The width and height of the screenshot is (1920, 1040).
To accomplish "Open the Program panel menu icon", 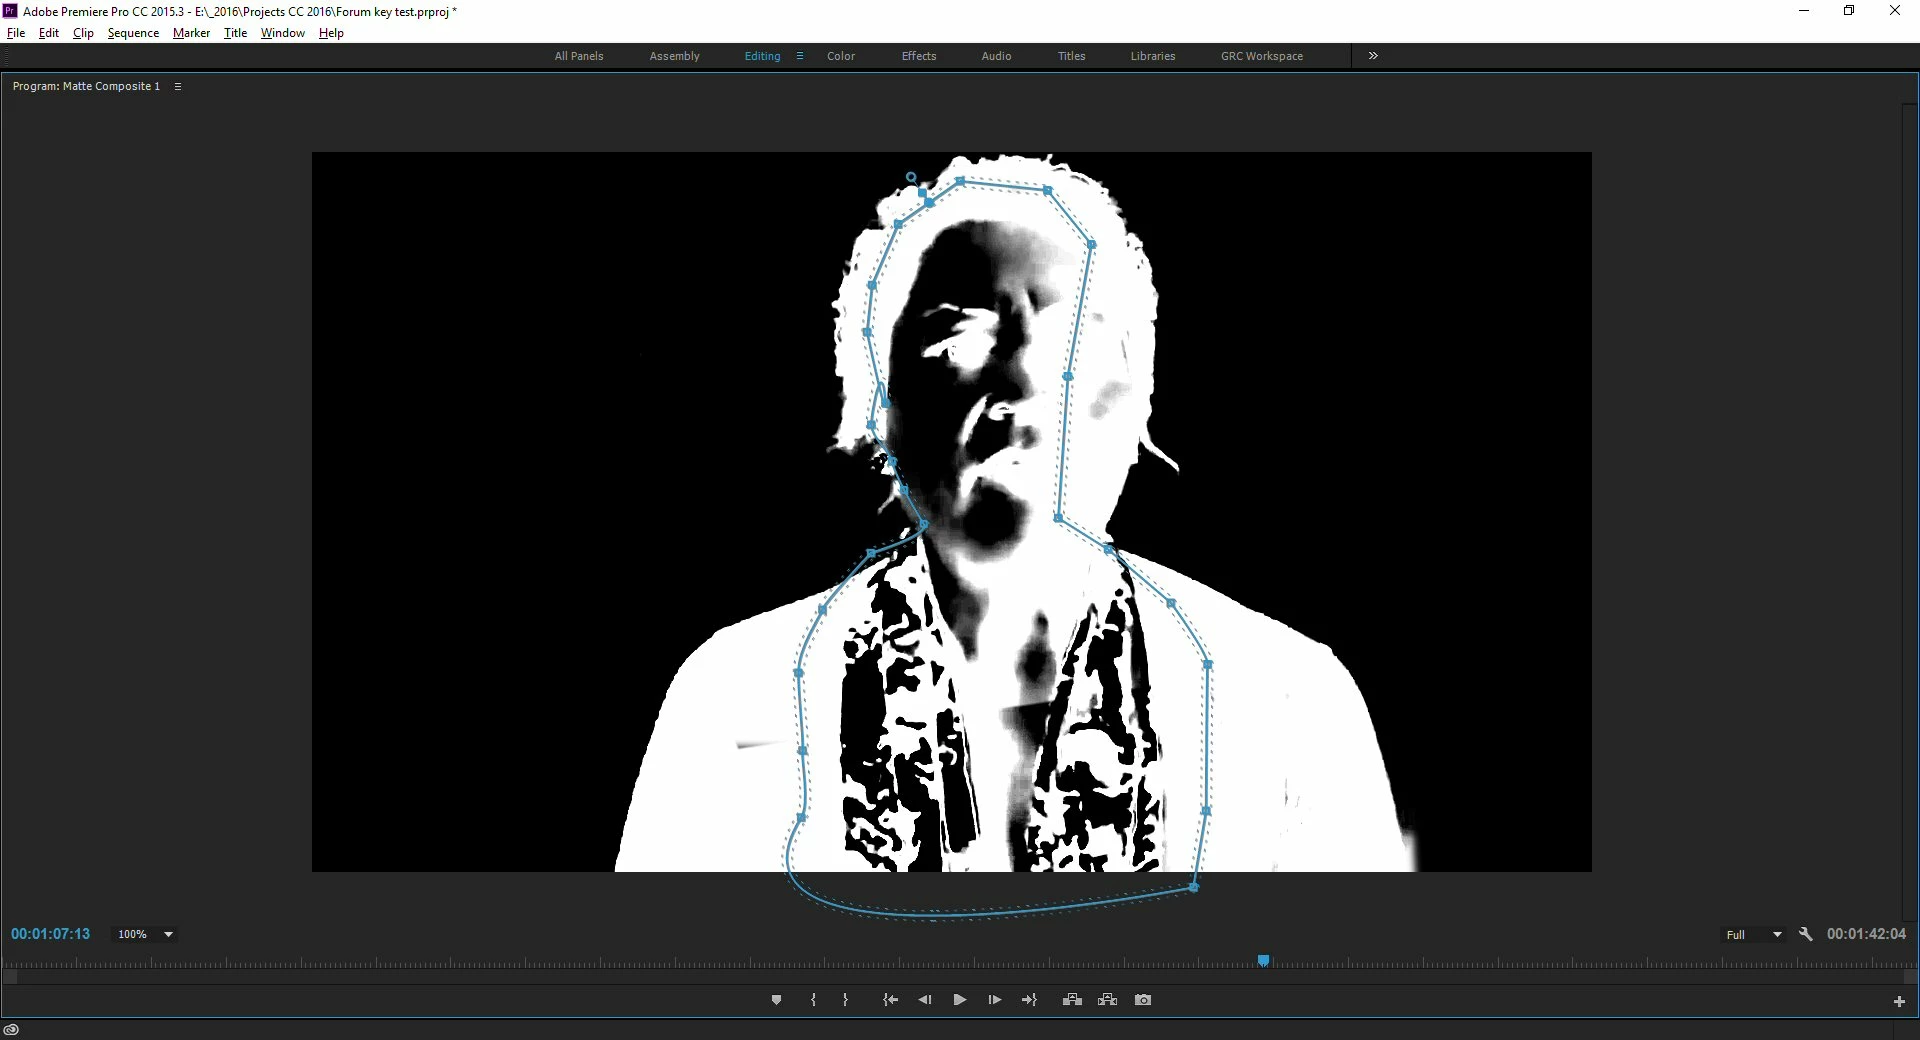I will 178,86.
